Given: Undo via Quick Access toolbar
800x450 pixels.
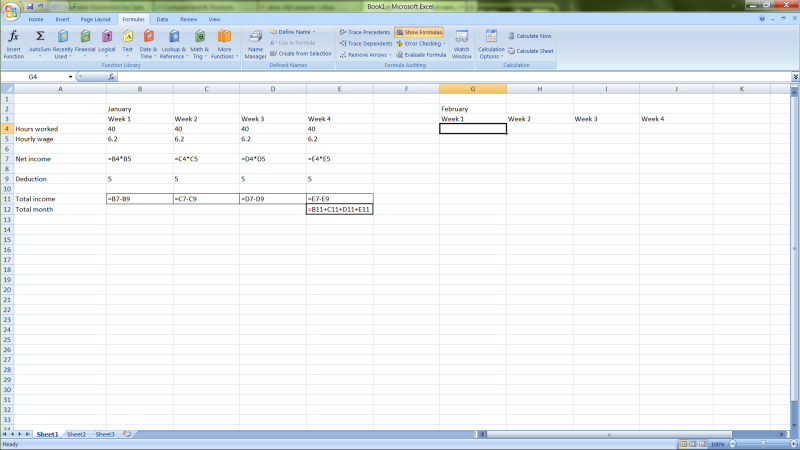Looking at the screenshot, I should pos(41,6).
